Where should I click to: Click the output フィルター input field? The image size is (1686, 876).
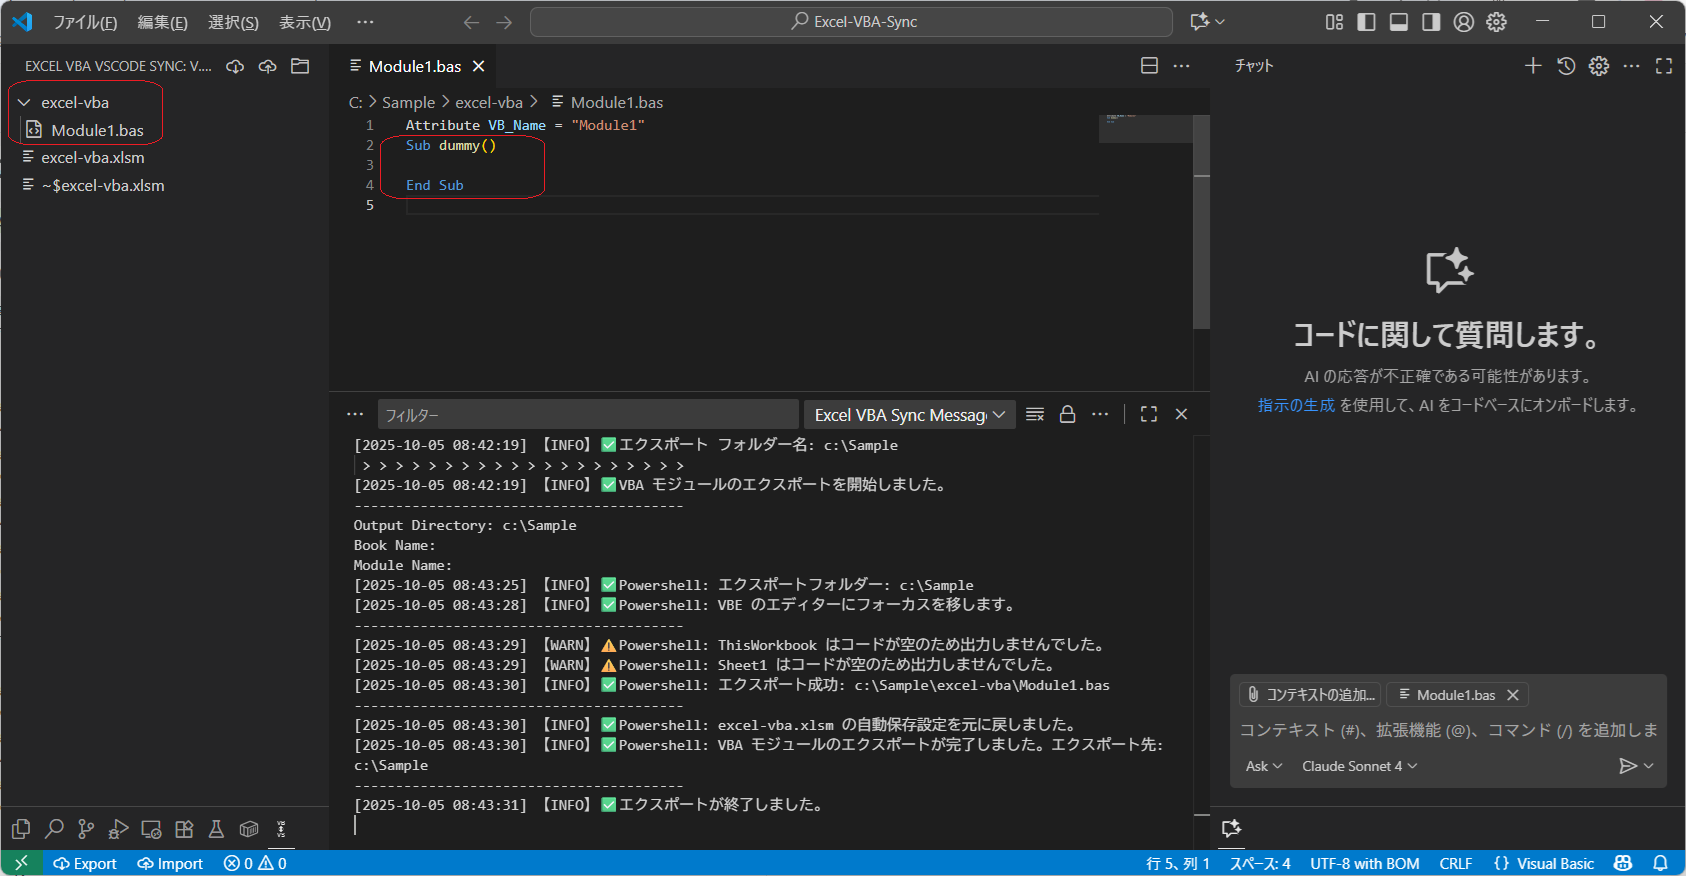coord(588,414)
